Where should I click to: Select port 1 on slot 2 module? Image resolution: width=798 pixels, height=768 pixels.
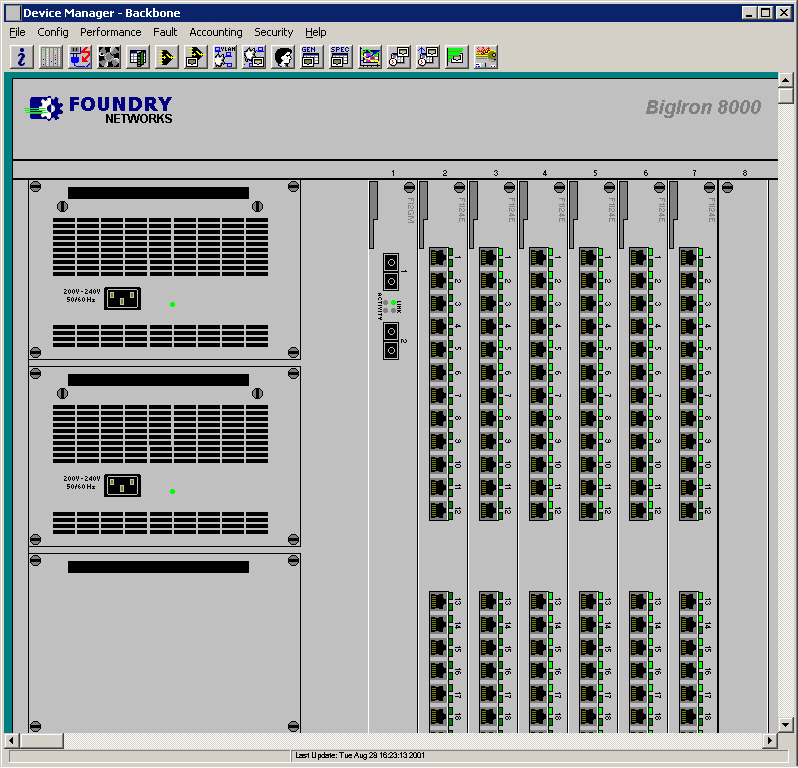pos(439,257)
